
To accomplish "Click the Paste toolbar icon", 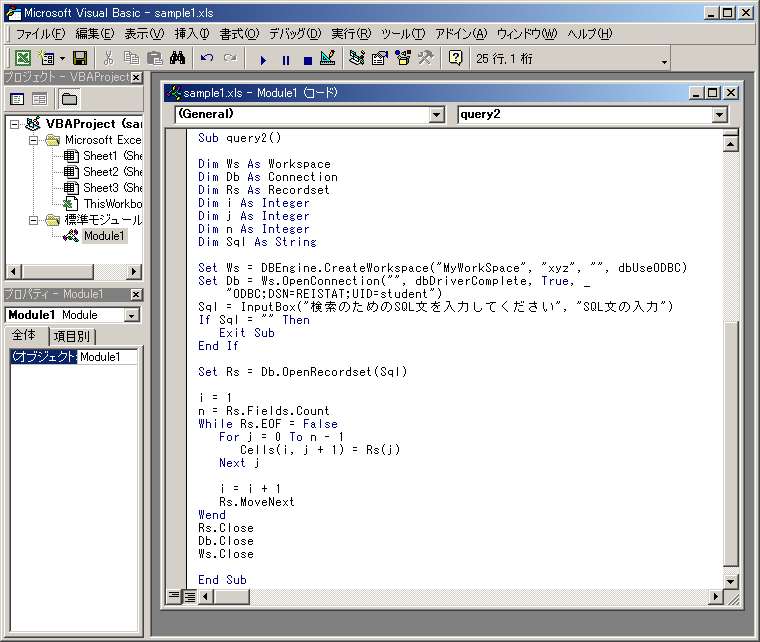I will (x=155, y=59).
